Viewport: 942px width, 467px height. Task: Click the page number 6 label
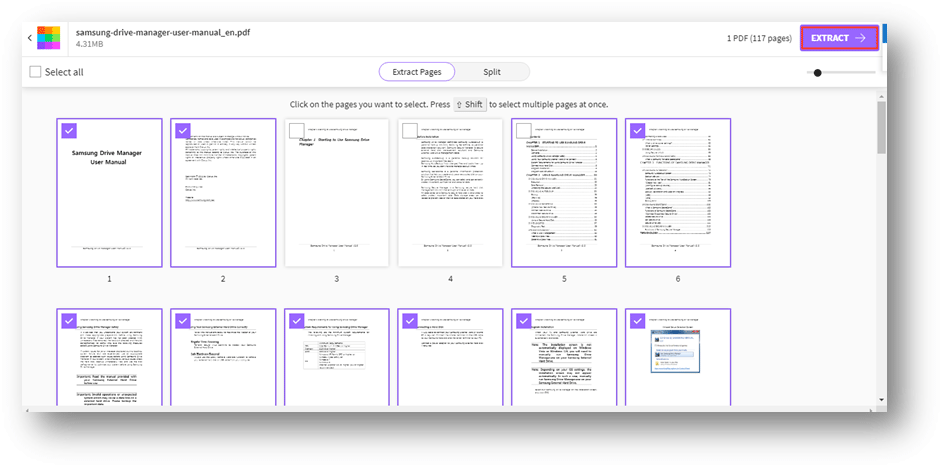678,279
